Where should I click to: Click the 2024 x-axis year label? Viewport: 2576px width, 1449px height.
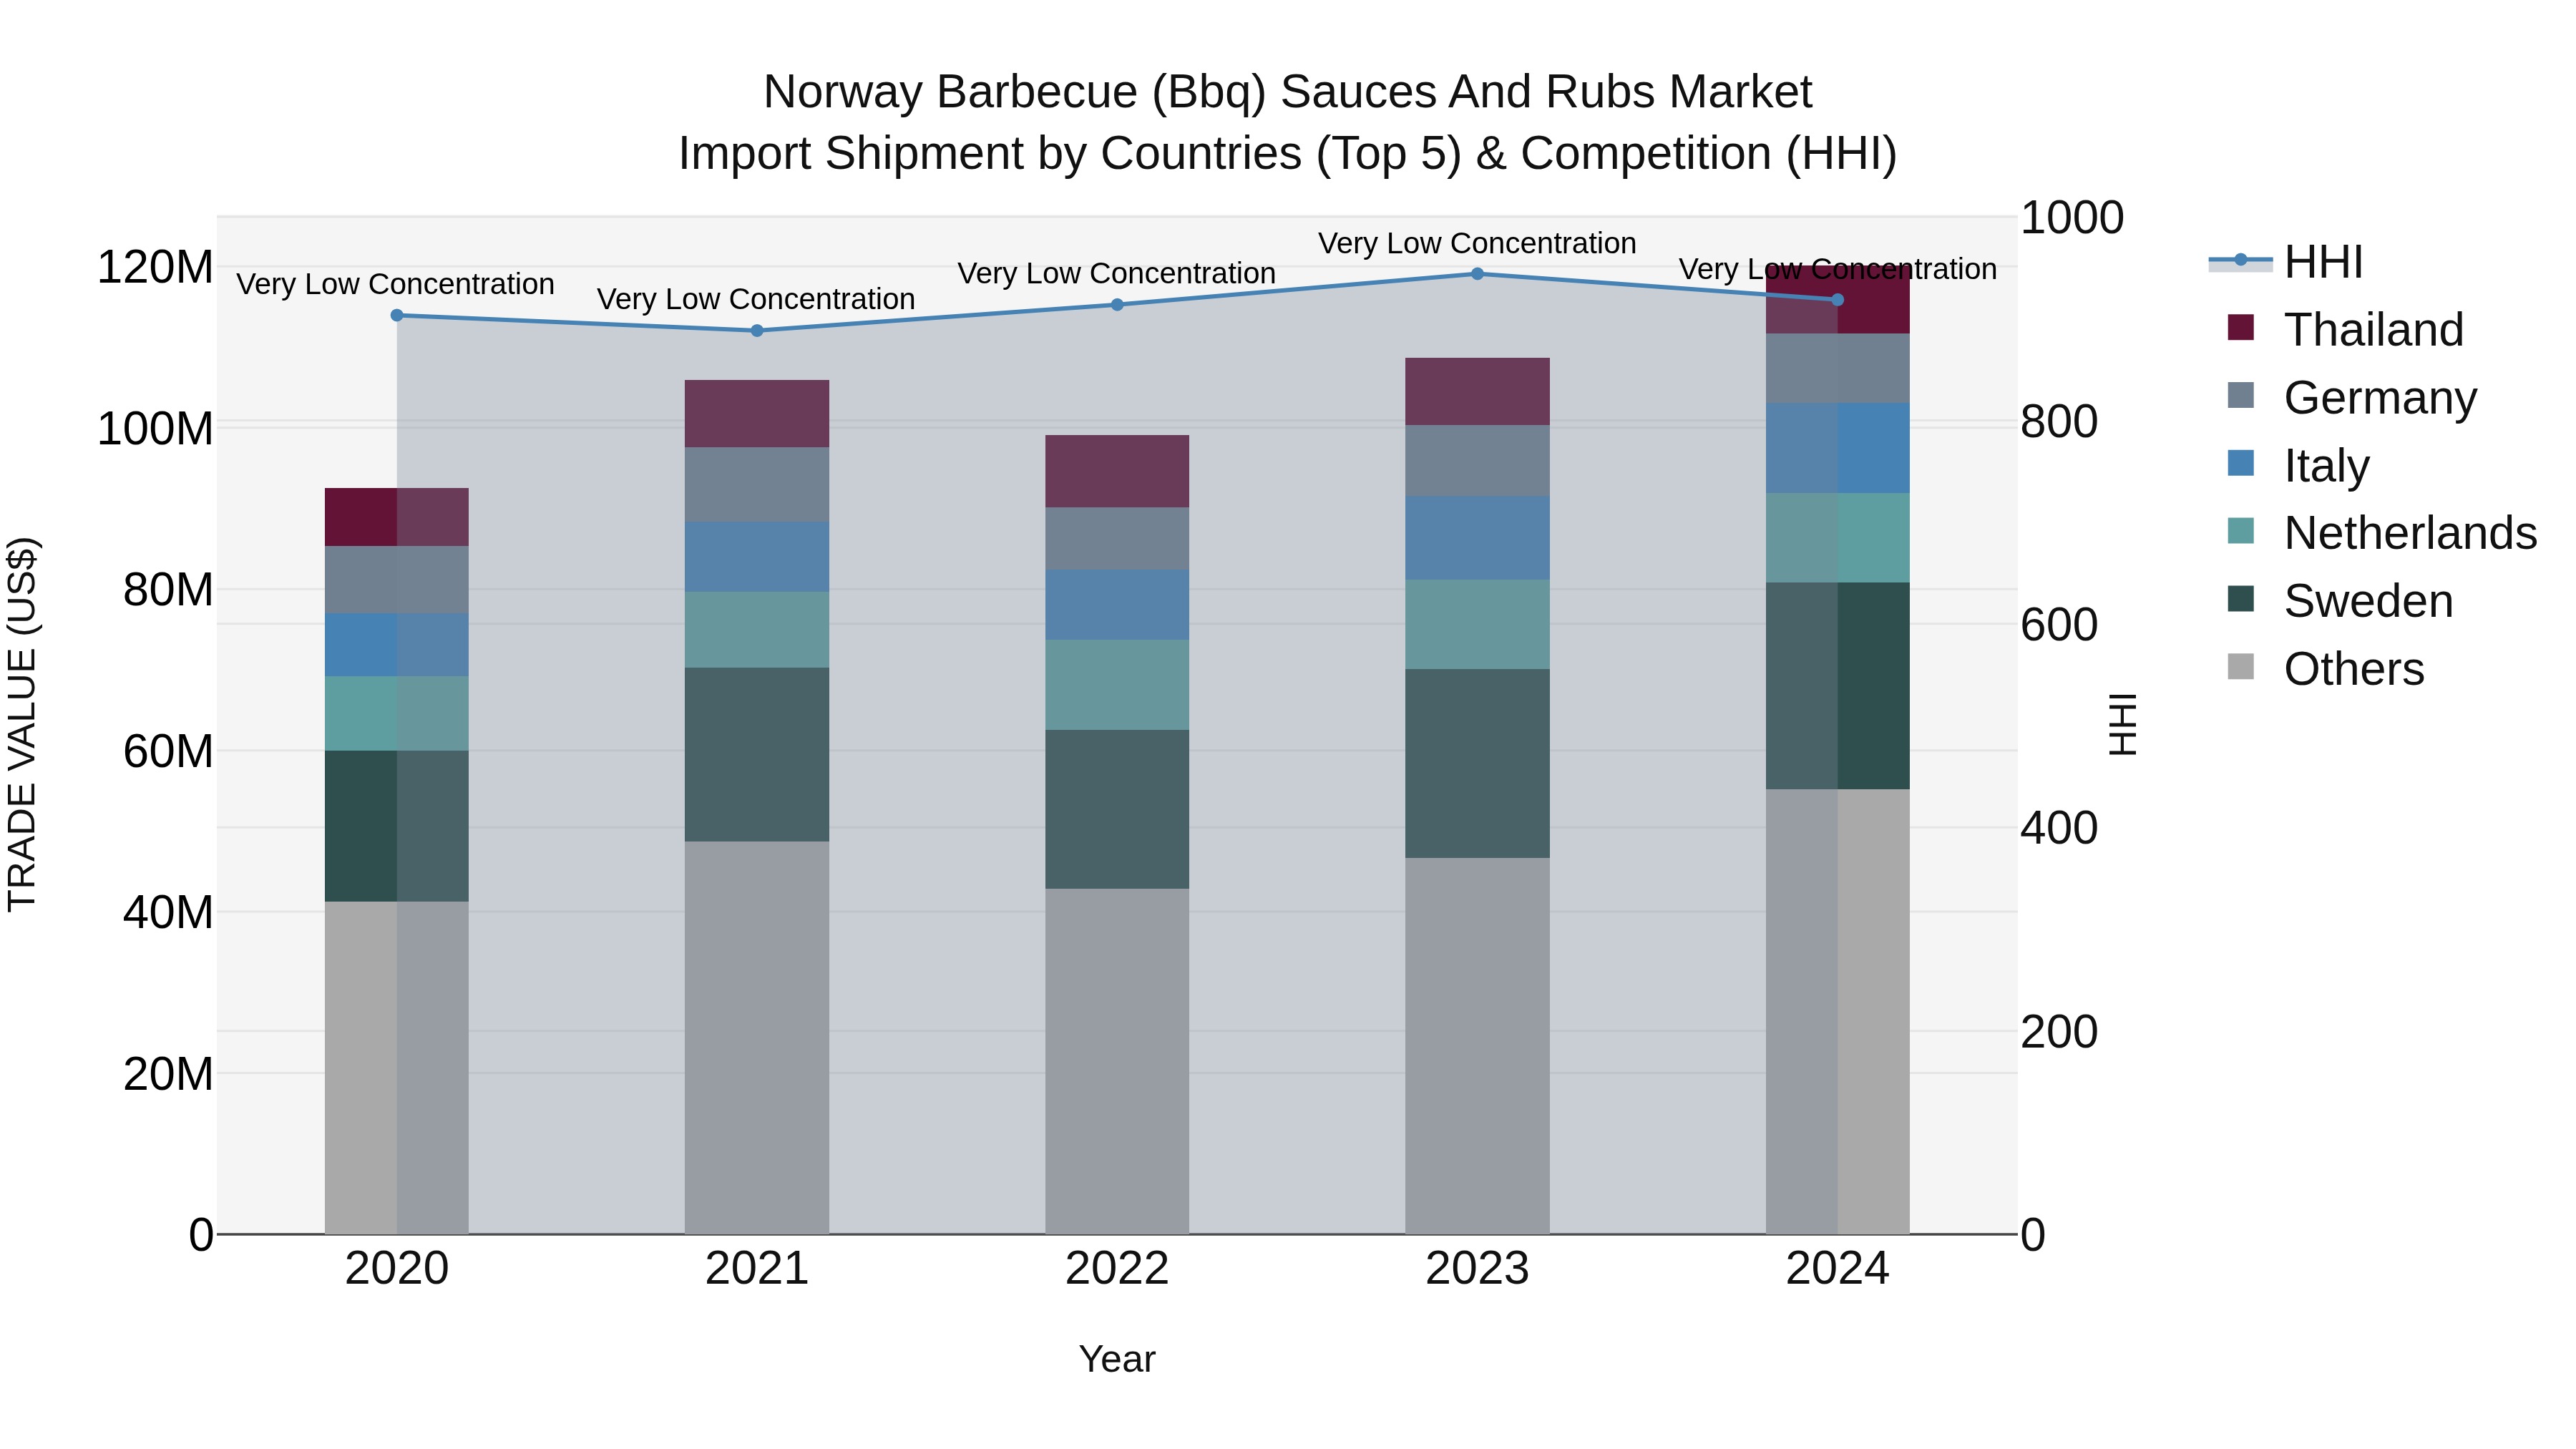click(1837, 1269)
